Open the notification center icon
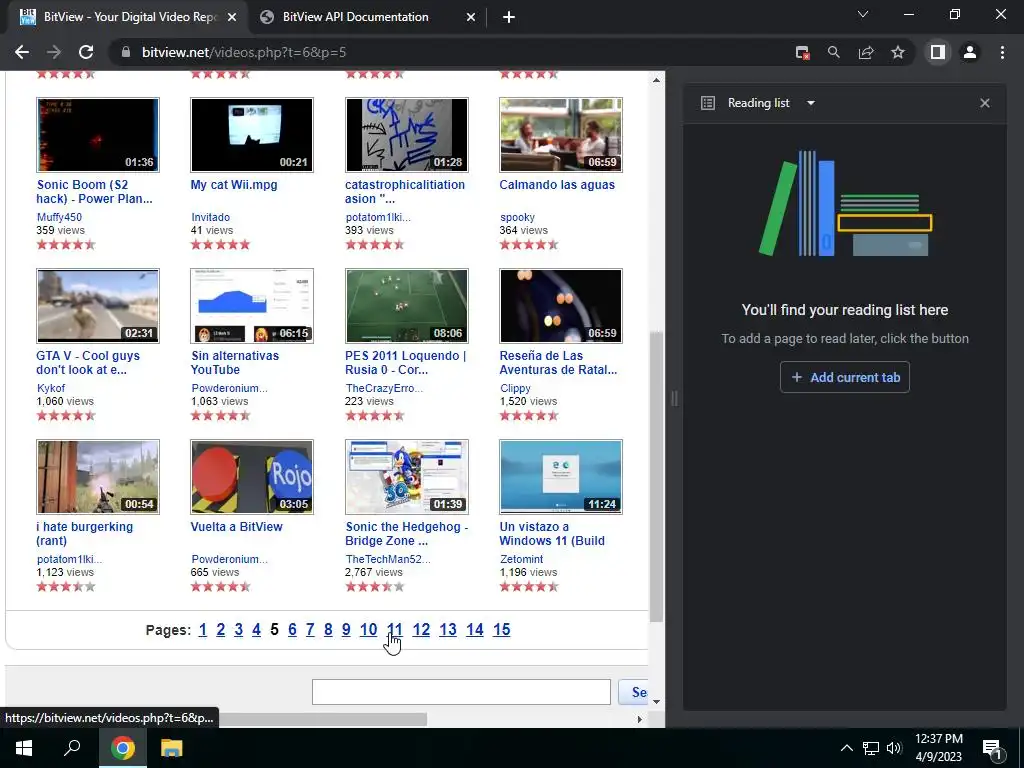1024x768 pixels. pos(992,748)
